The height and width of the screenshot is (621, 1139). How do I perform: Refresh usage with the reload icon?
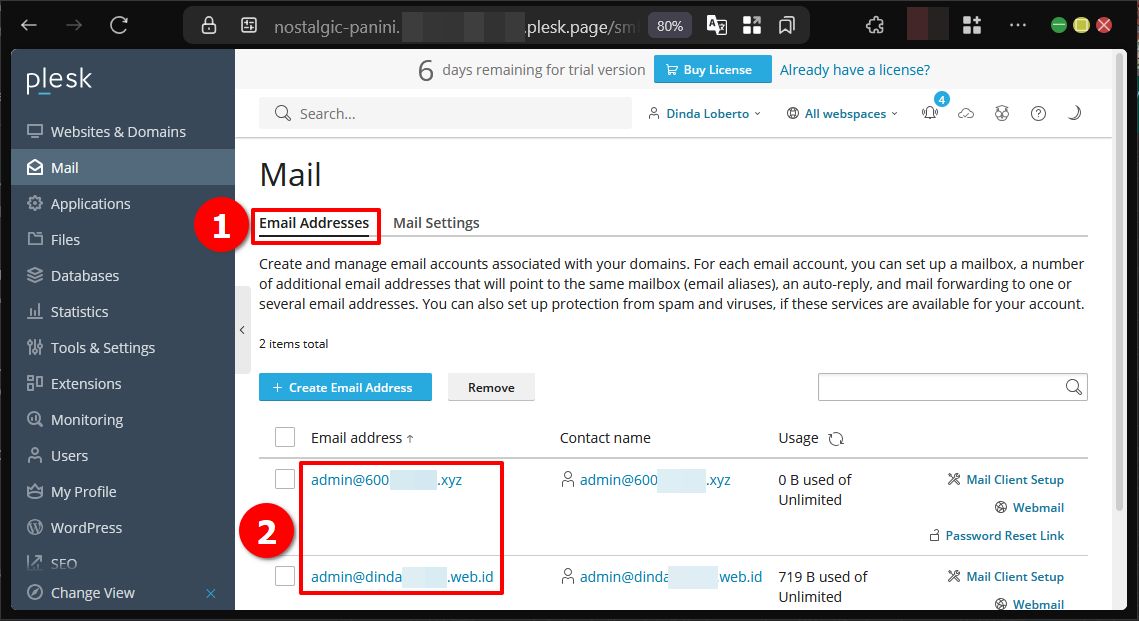click(x=836, y=438)
